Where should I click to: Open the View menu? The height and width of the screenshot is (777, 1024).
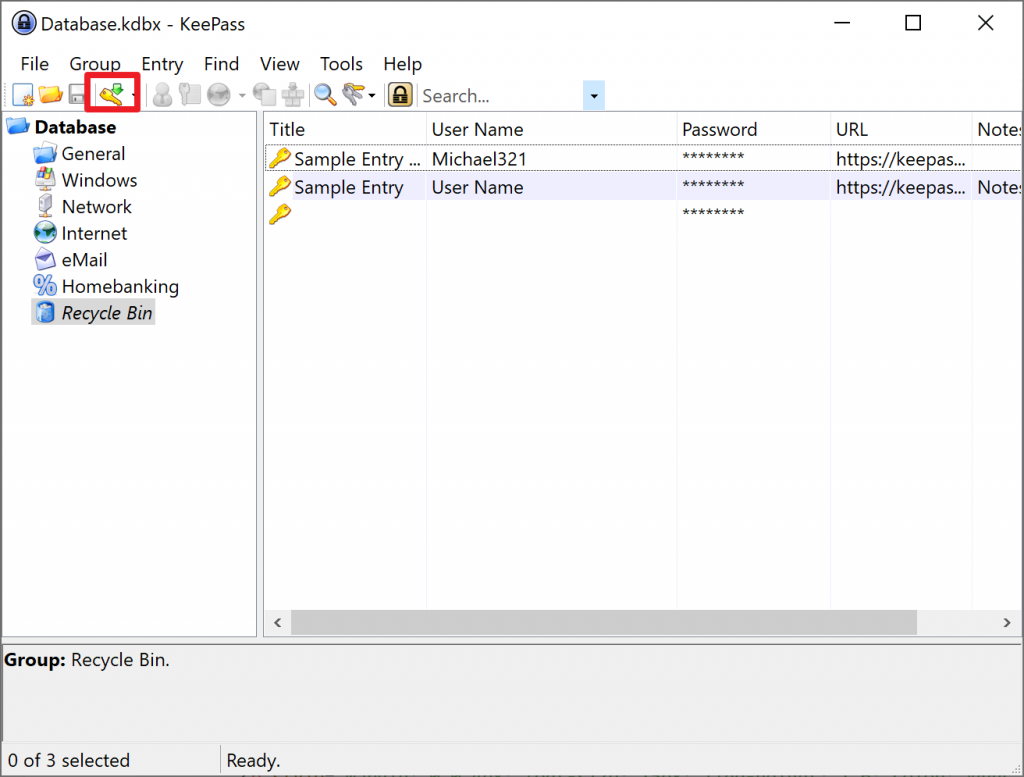click(x=280, y=64)
